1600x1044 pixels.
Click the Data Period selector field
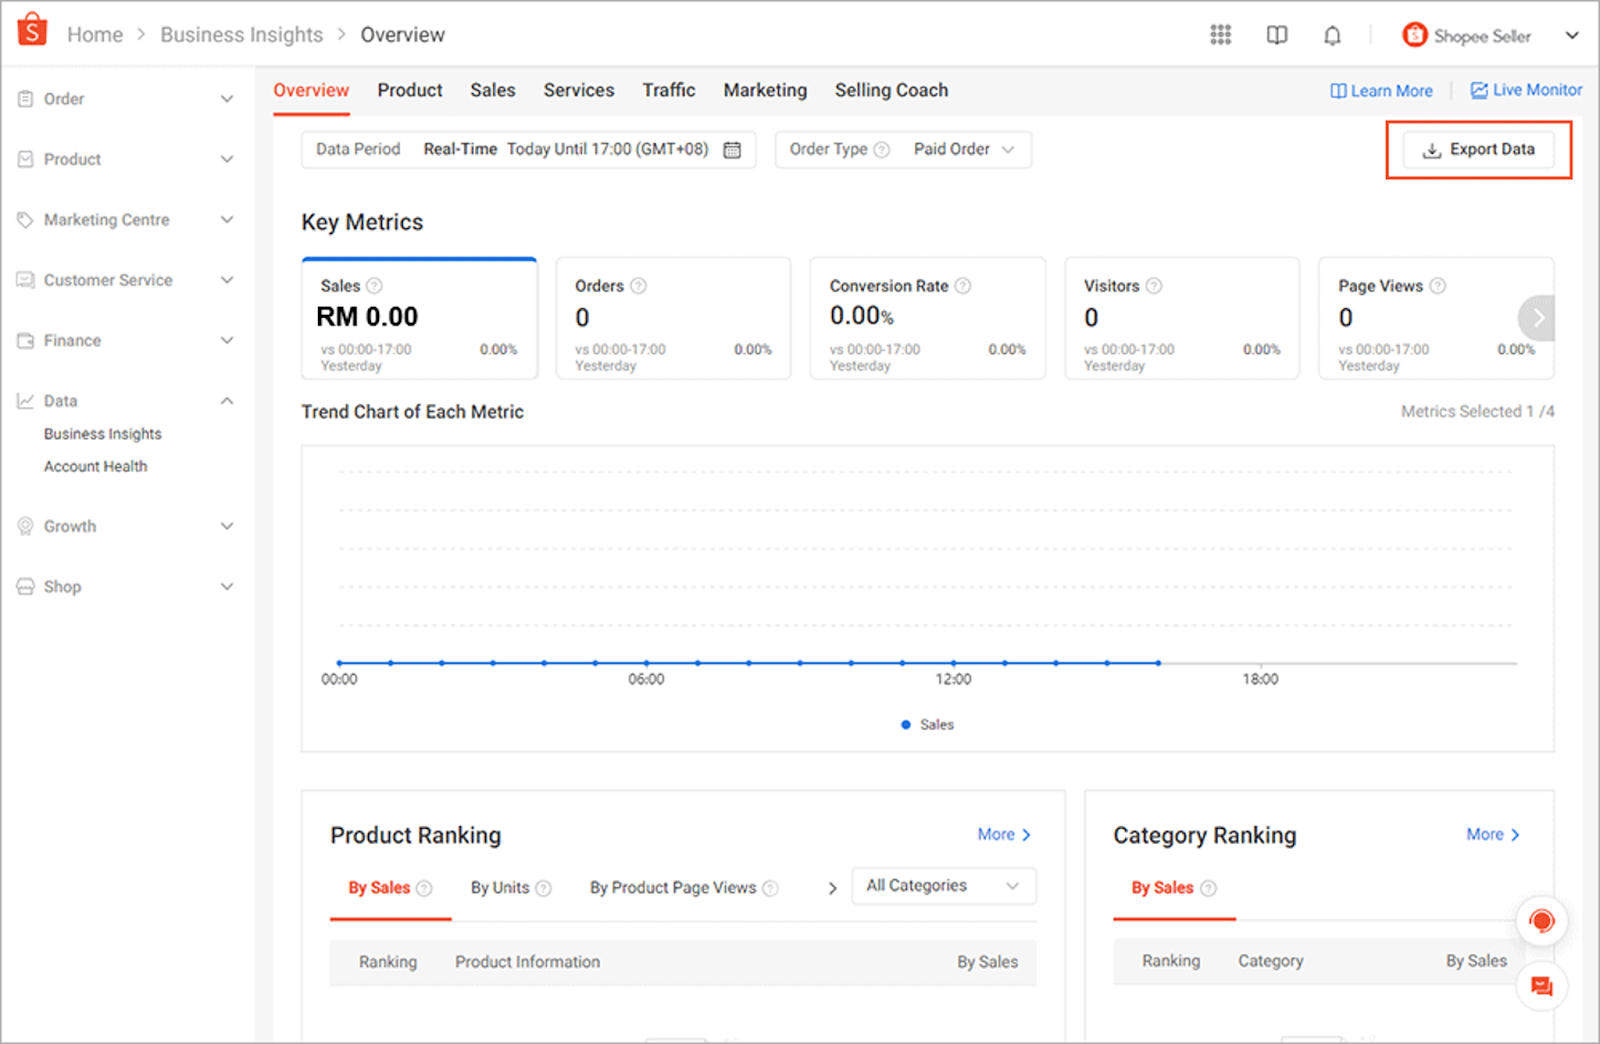pos(529,149)
